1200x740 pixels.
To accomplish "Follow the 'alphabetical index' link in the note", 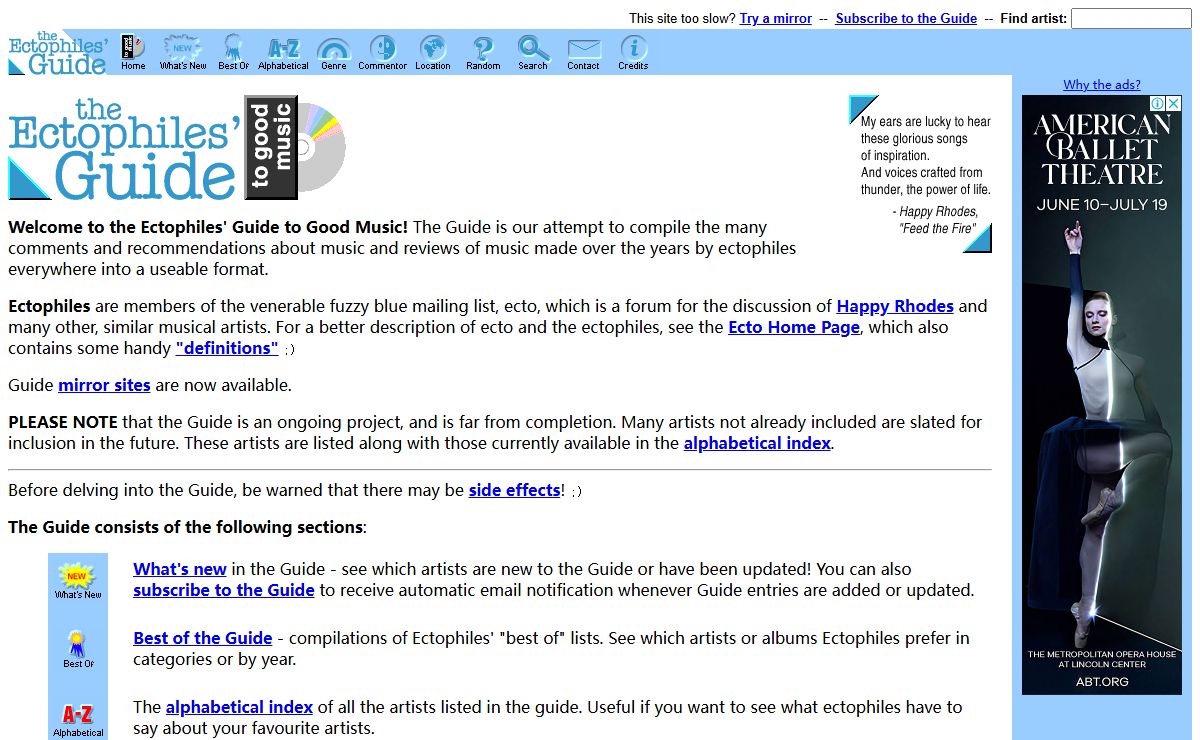I will click(x=757, y=443).
